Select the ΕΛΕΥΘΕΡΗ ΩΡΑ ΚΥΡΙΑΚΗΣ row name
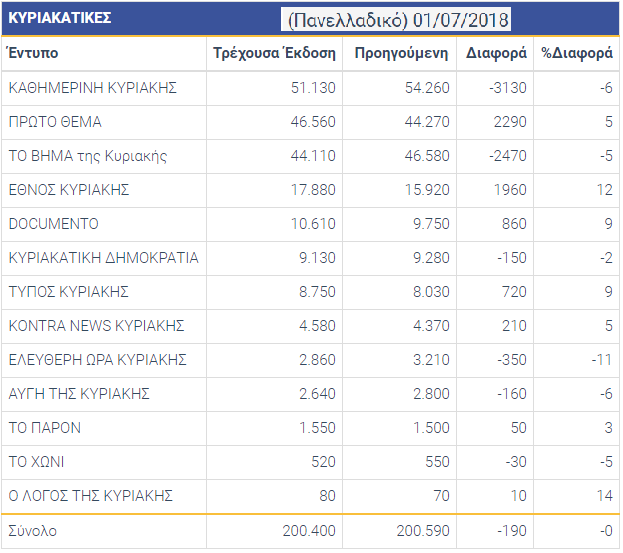Image resolution: width=623 pixels, height=553 pixels. 97,360
